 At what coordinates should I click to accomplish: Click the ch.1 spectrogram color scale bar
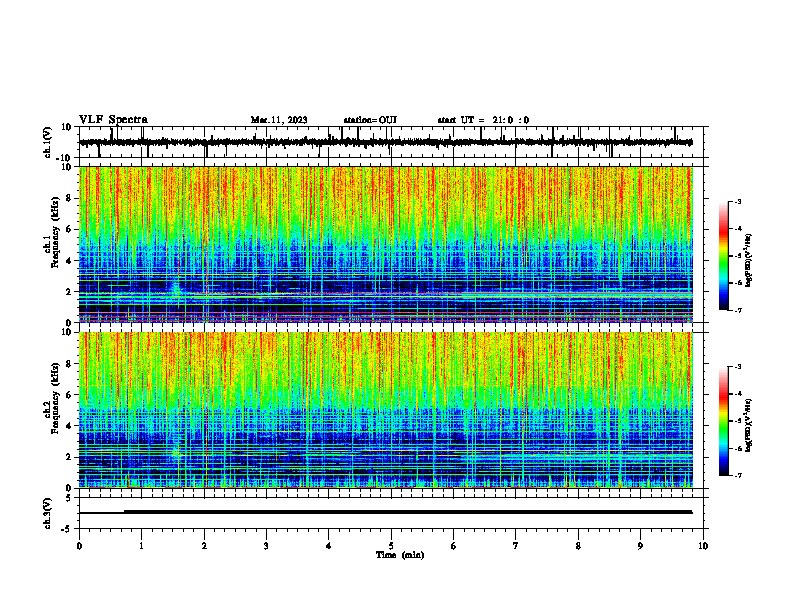[x=724, y=256]
